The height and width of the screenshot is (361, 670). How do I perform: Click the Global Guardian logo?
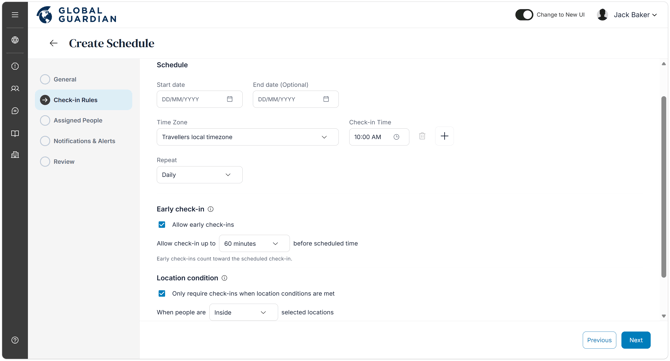[x=76, y=15]
